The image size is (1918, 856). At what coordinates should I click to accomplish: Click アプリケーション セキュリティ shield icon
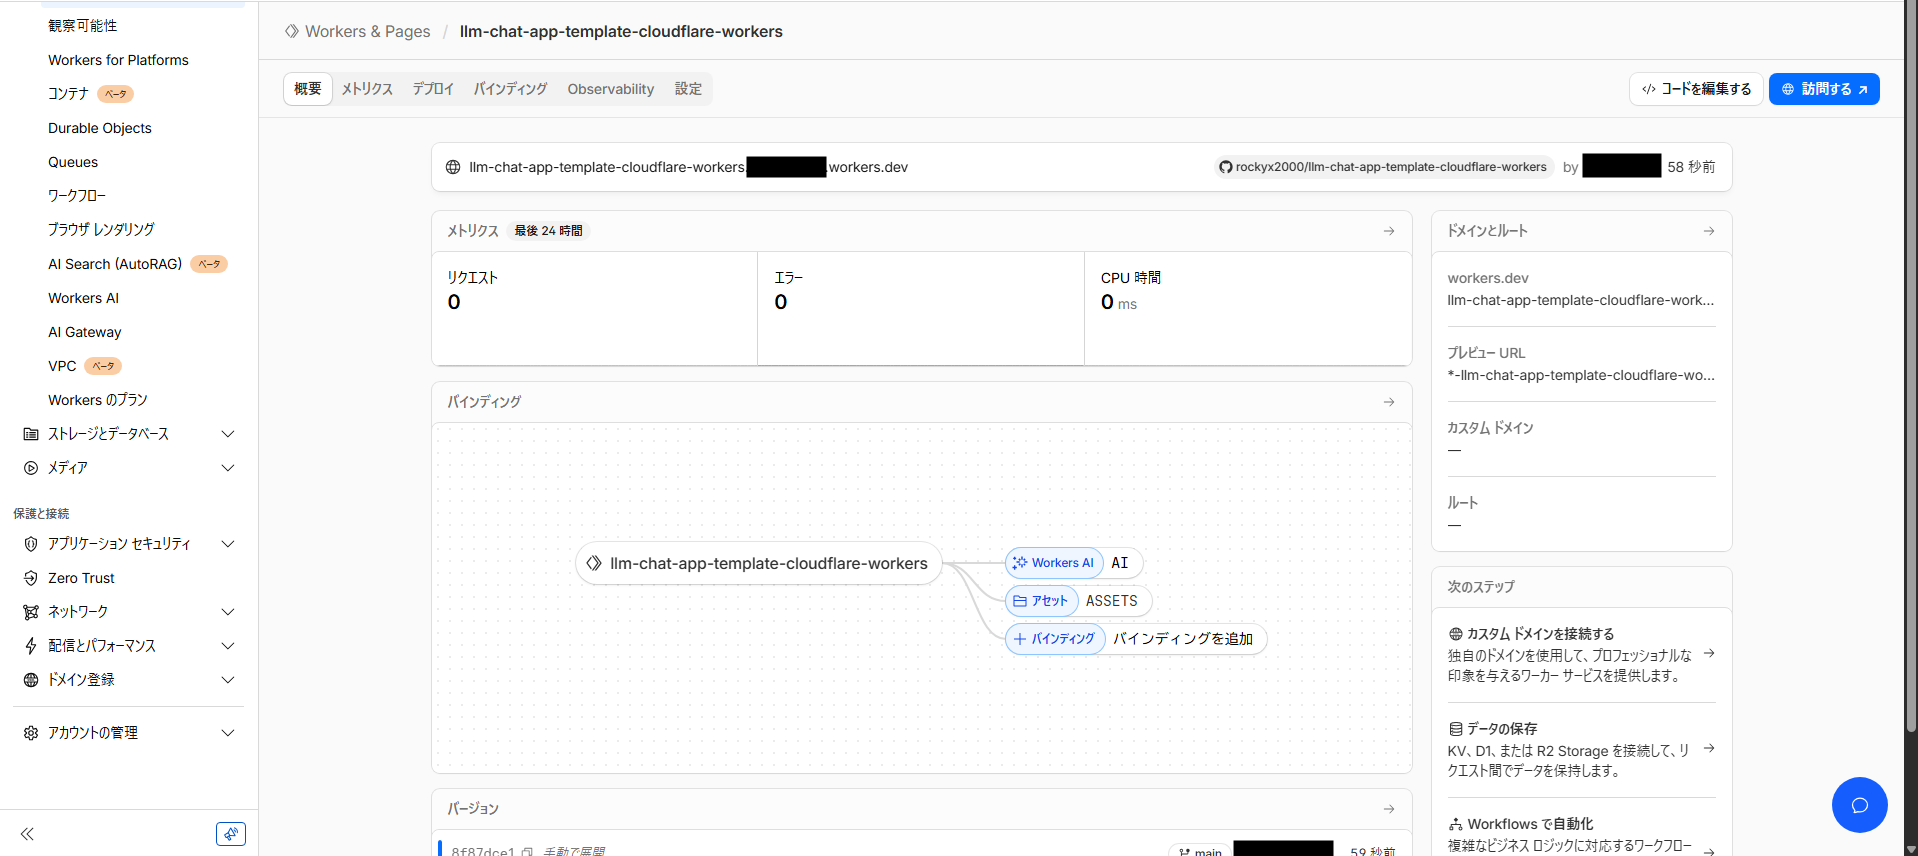tap(31, 544)
